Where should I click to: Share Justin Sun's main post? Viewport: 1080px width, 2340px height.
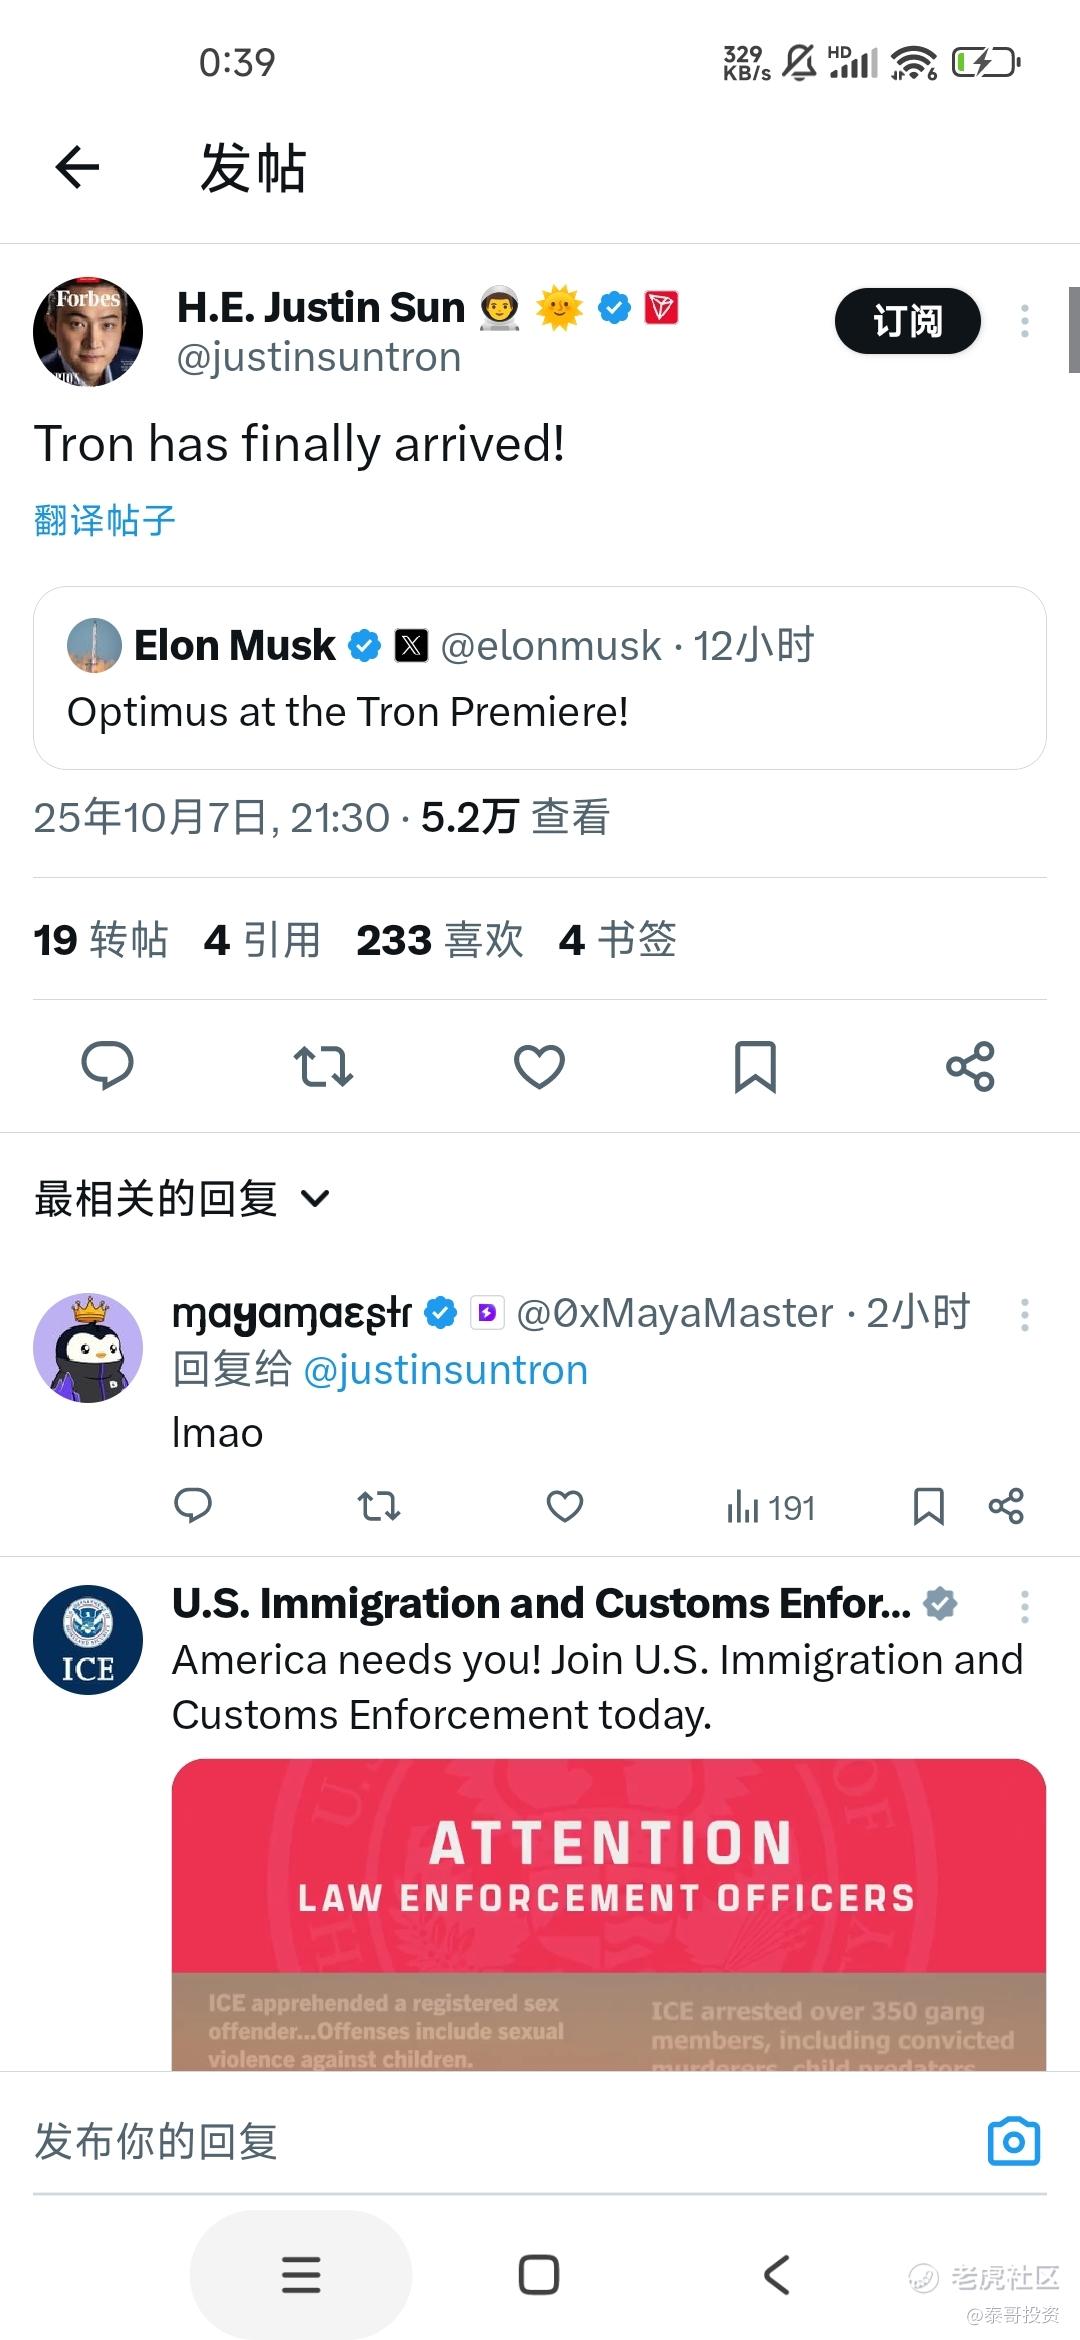(970, 1066)
